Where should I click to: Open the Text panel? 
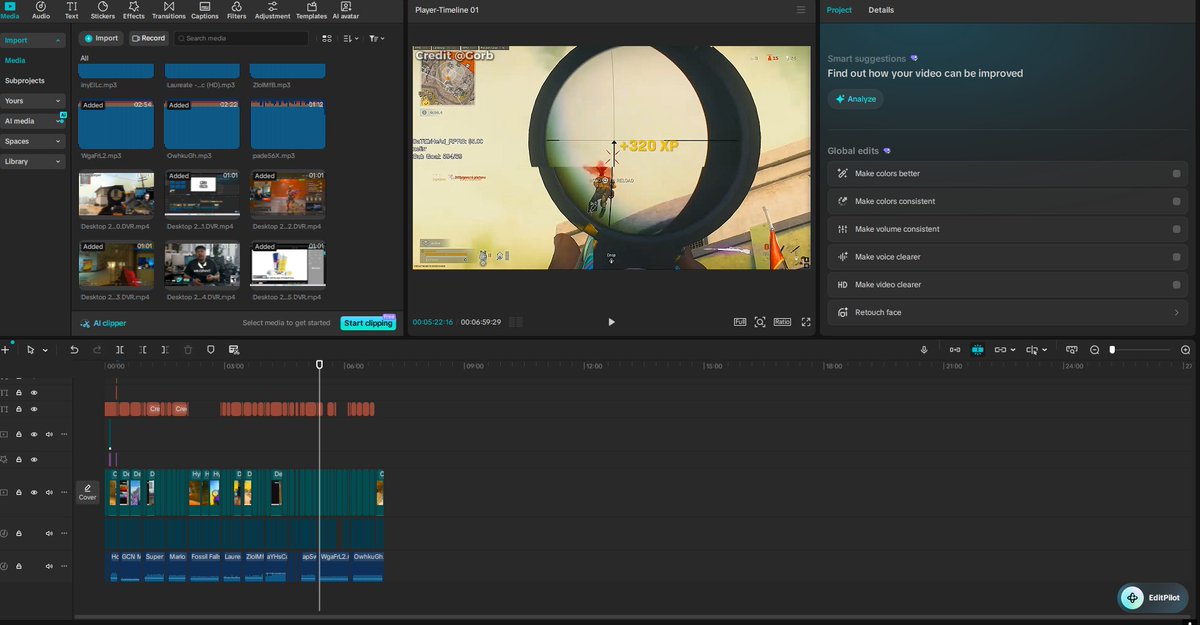(72, 10)
